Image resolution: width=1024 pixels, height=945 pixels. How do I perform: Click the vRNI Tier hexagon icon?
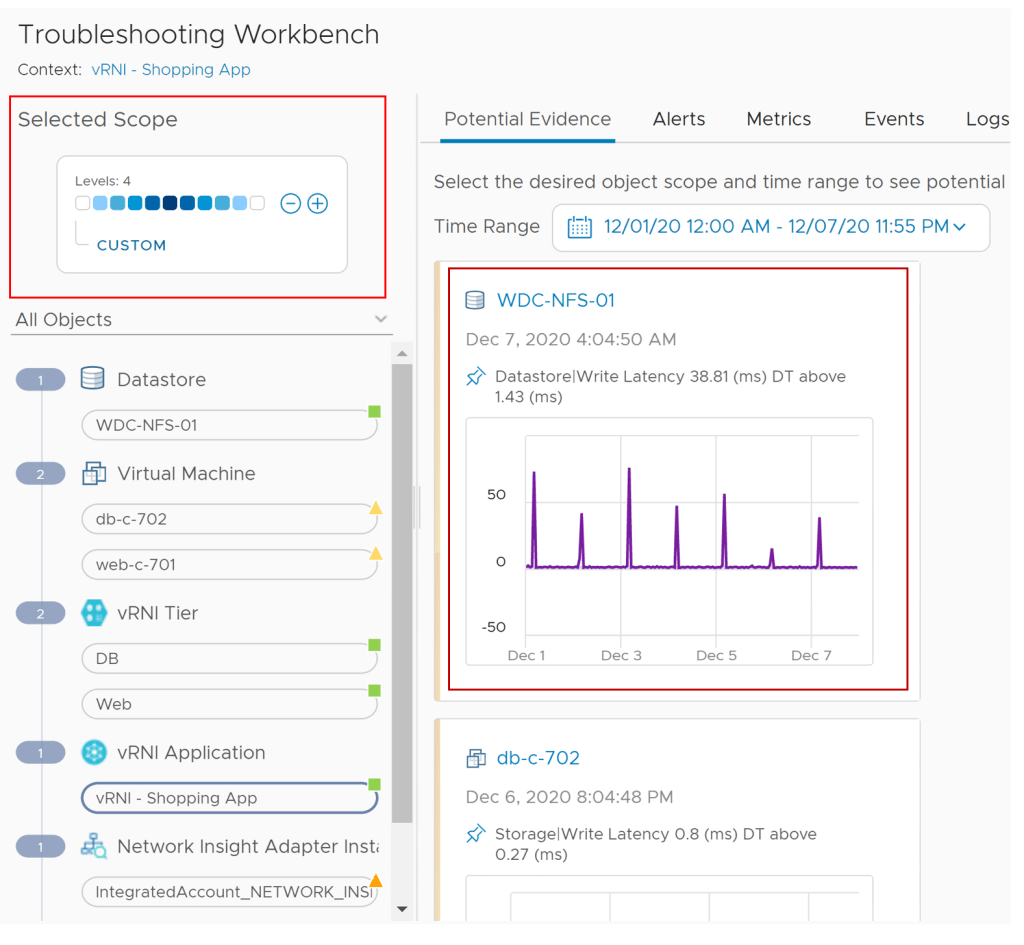[93, 613]
